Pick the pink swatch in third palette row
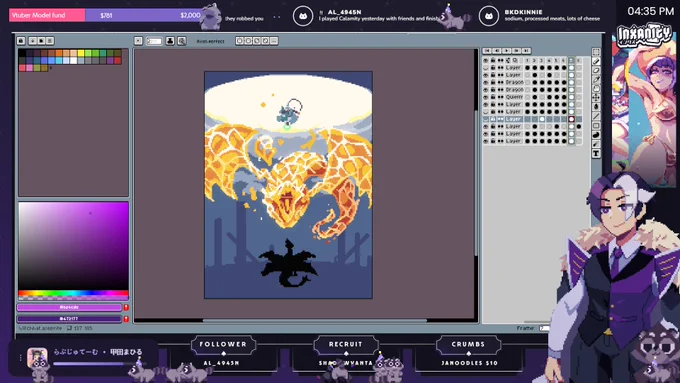This screenshot has width=680, height=383. tap(29, 68)
